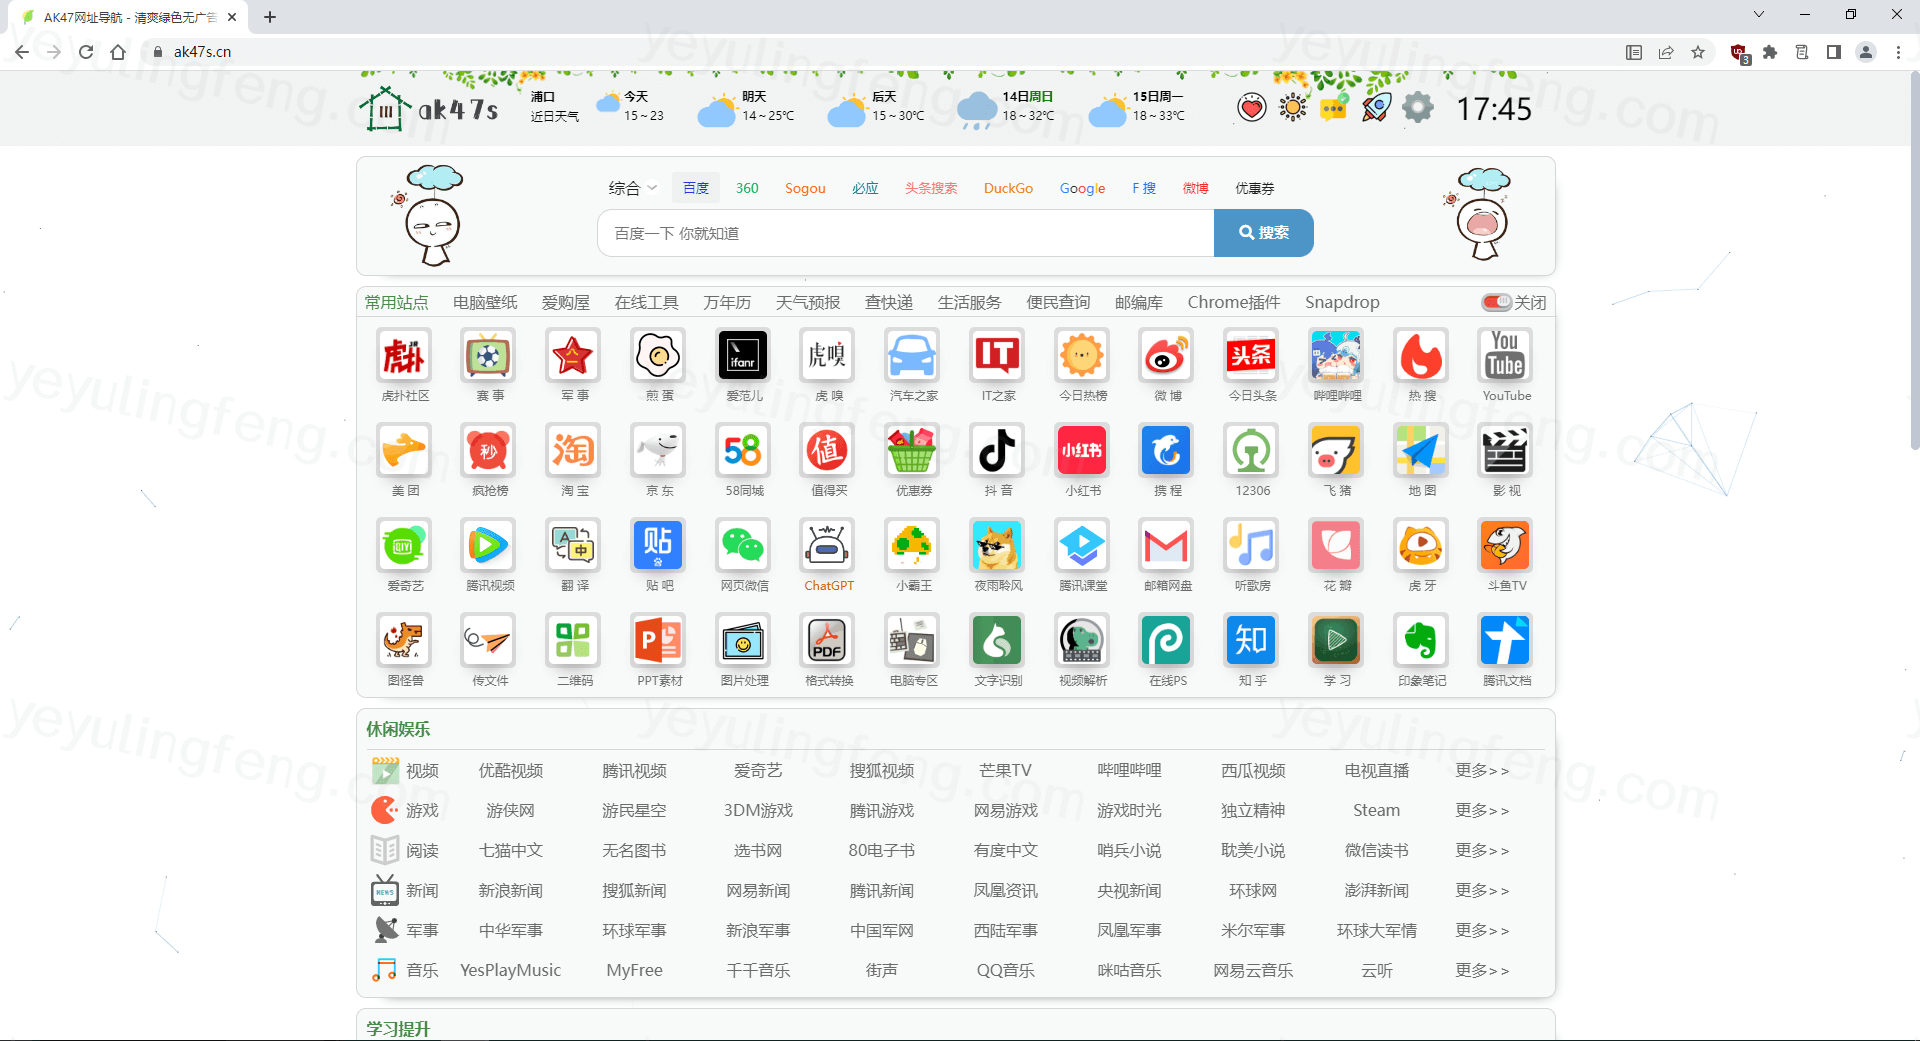Expand the 综合 search category dropdown
The image size is (1920, 1041).
click(633, 188)
